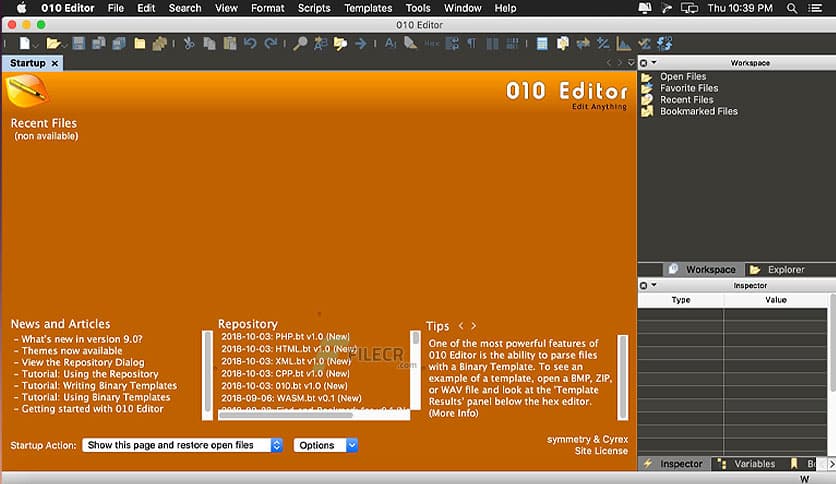Open macOS Spotlight search icon
The height and width of the screenshot is (484, 836).
(x=792, y=8)
